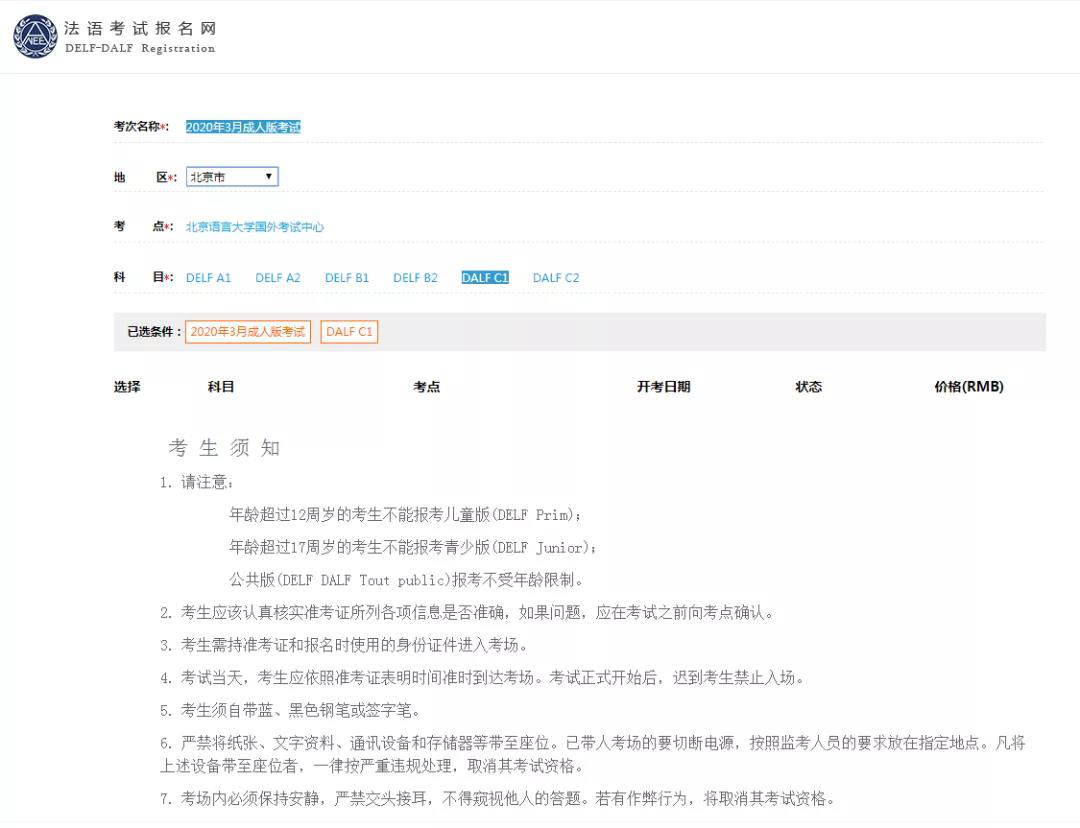Select the DALF C2 subject level
The image size is (1080, 828).
555,277
